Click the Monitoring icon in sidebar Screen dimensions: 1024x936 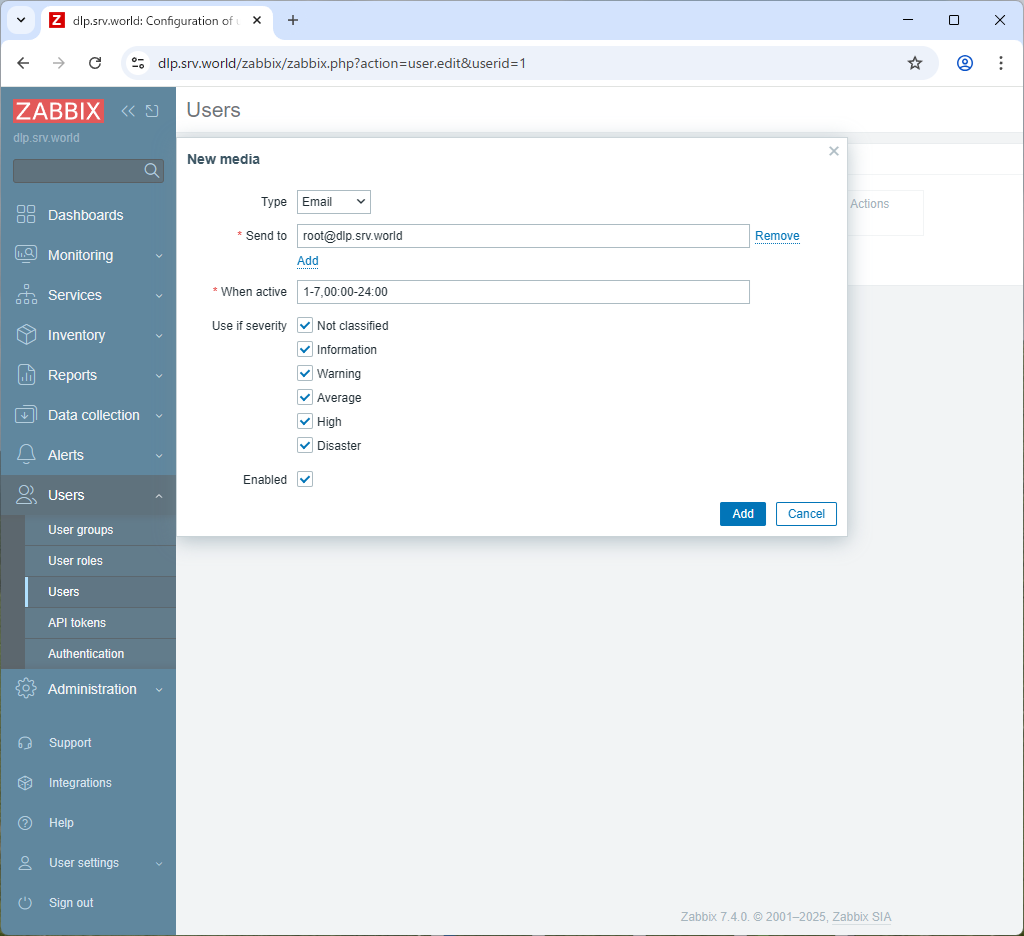coord(26,255)
